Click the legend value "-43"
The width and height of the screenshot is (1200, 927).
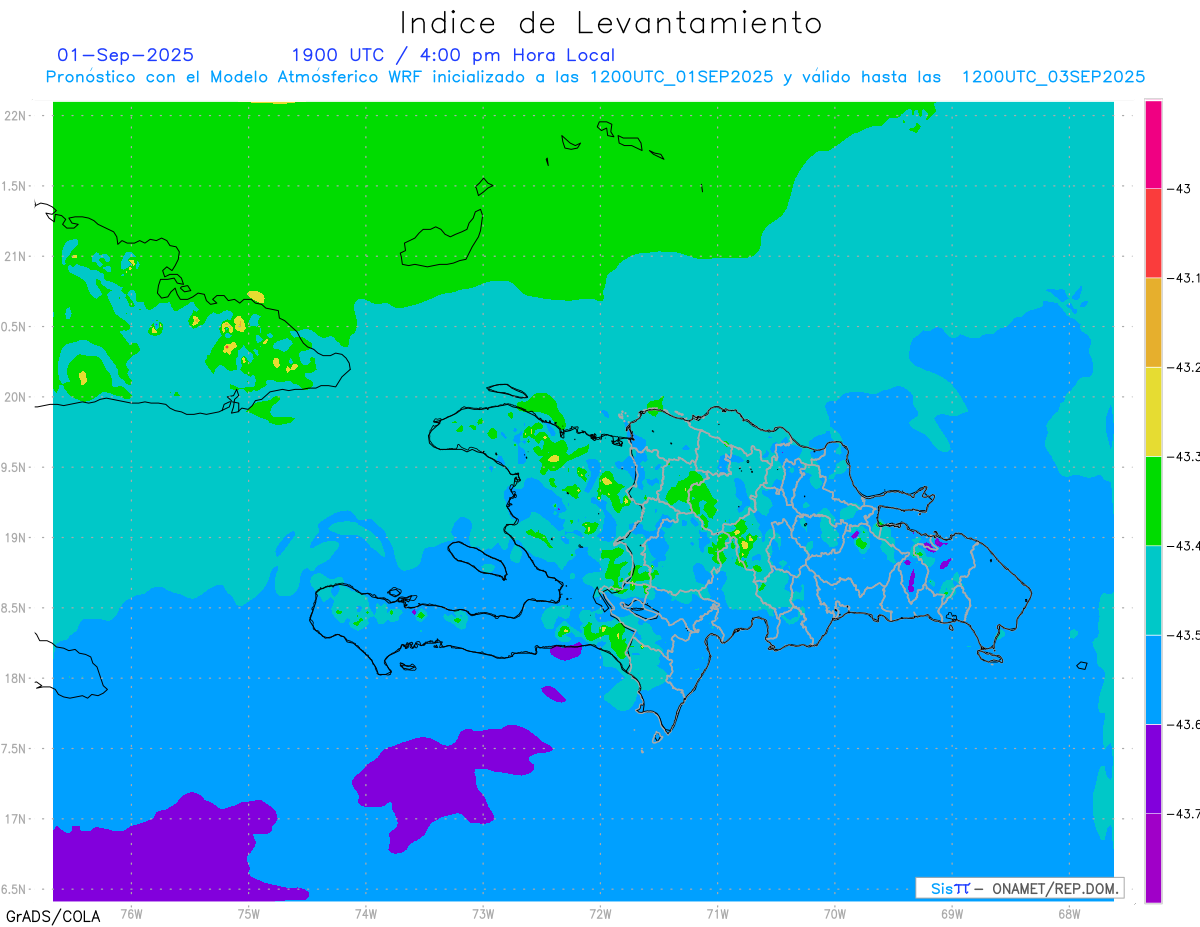pyautogui.click(x=1180, y=188)
